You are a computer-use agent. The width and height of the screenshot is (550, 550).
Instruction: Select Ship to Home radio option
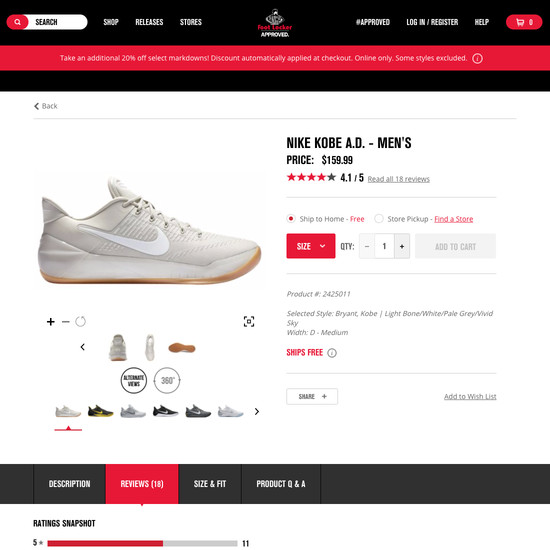coord(291,219)
